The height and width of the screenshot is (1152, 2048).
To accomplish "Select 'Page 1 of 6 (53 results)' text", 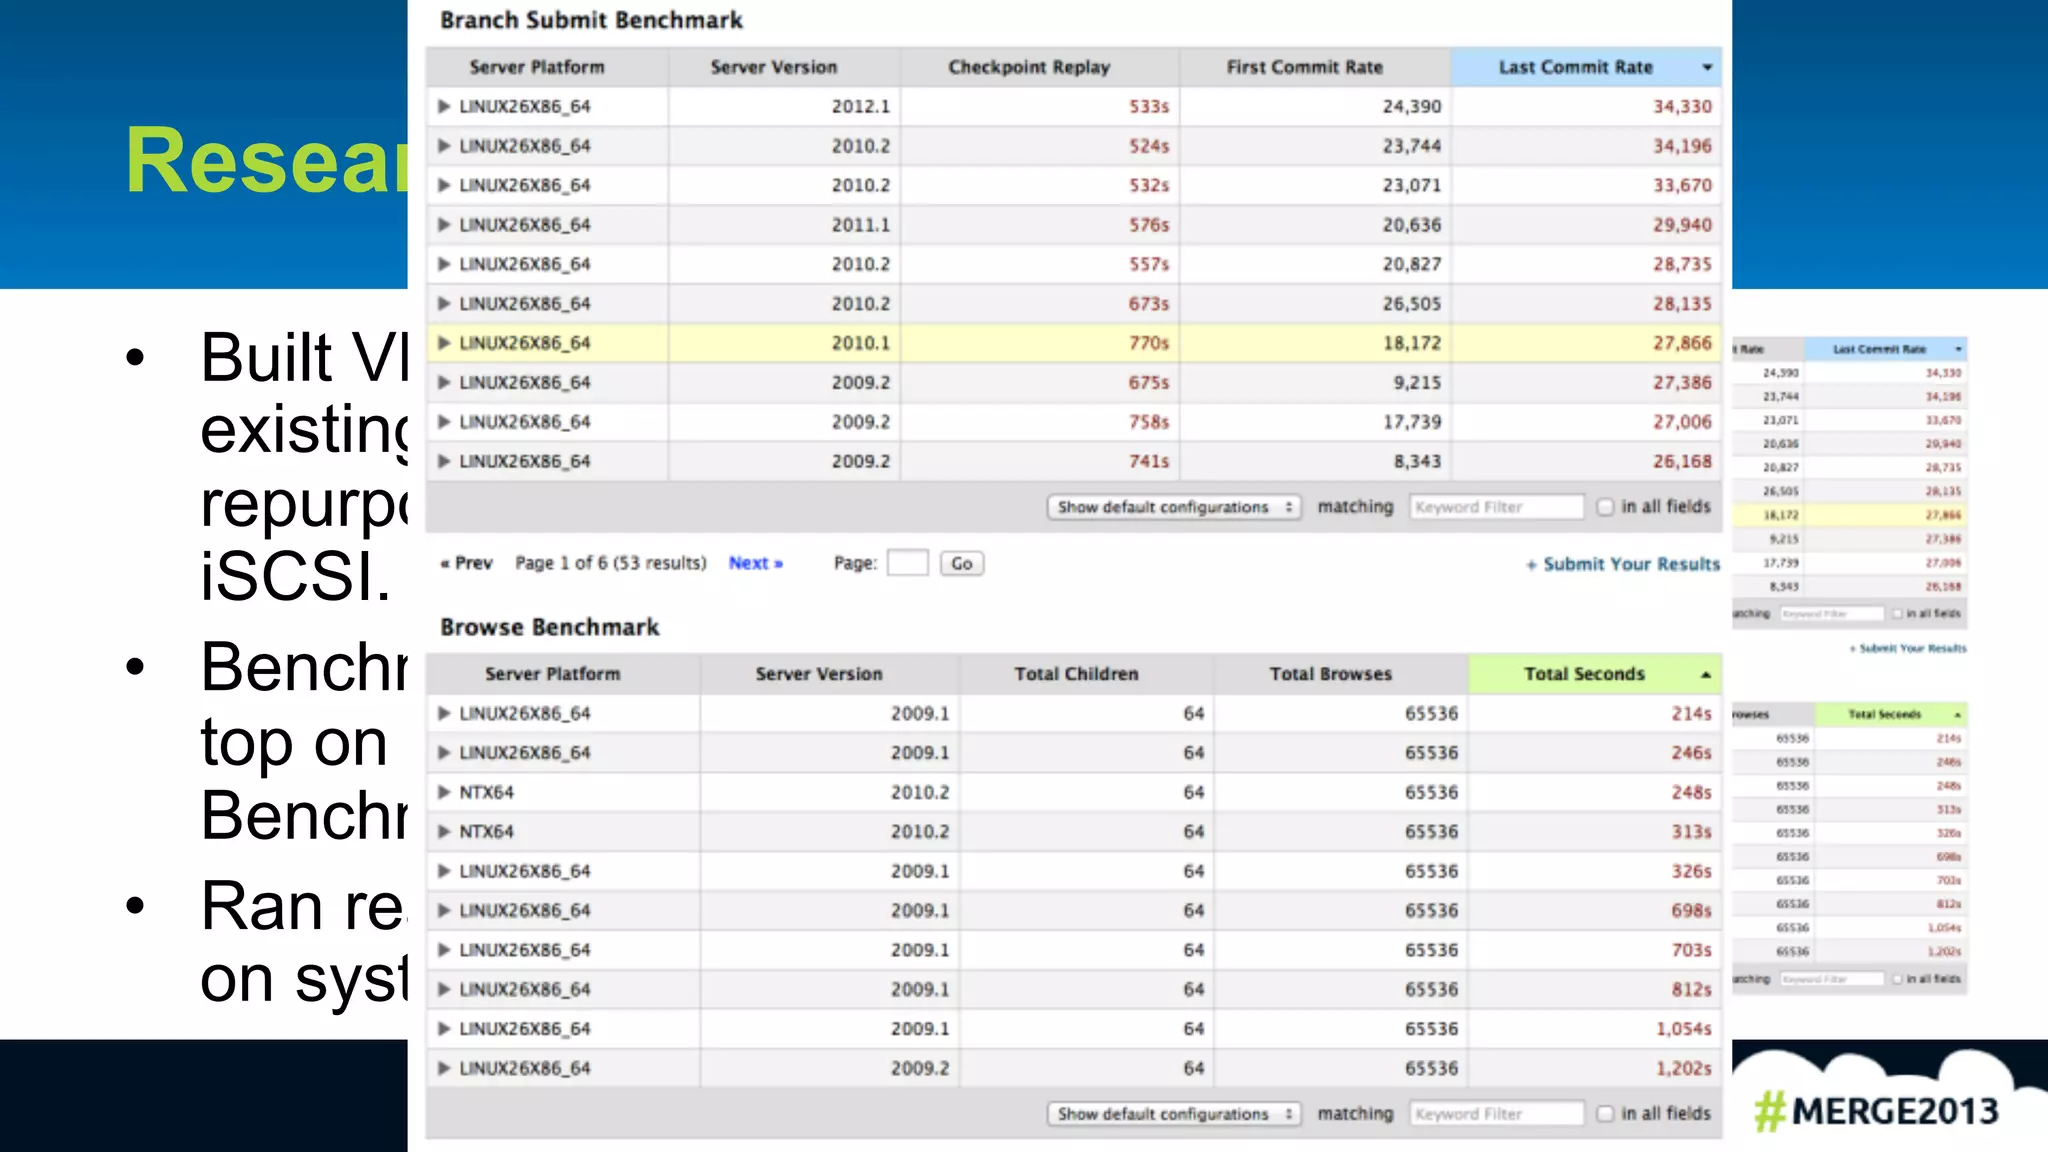I will (x=611, y=563).
